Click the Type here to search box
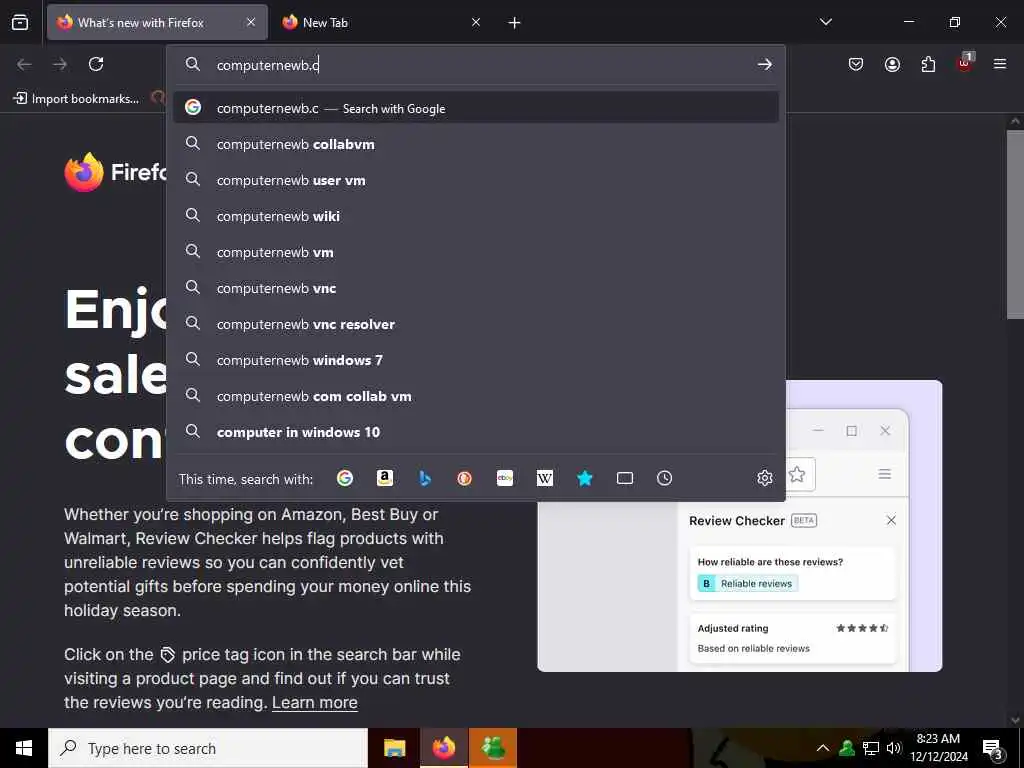The image size is (1024, 768). (x=208, y=748)
